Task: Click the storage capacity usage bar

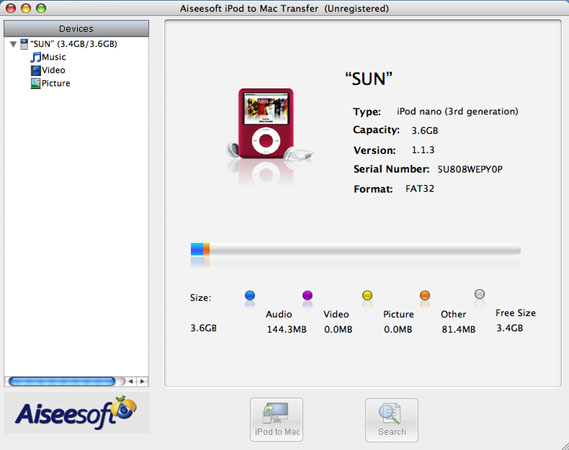Action: pos(356,249)
